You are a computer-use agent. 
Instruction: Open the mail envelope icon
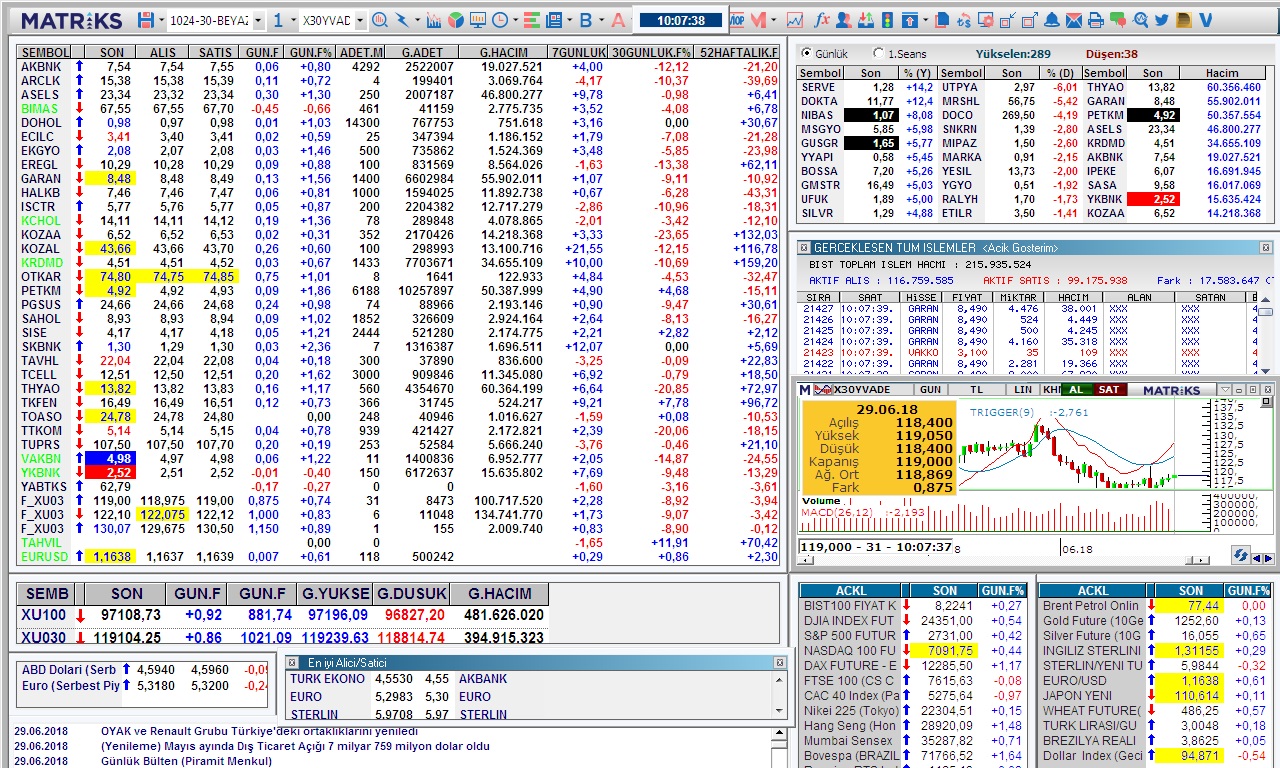1074,20
